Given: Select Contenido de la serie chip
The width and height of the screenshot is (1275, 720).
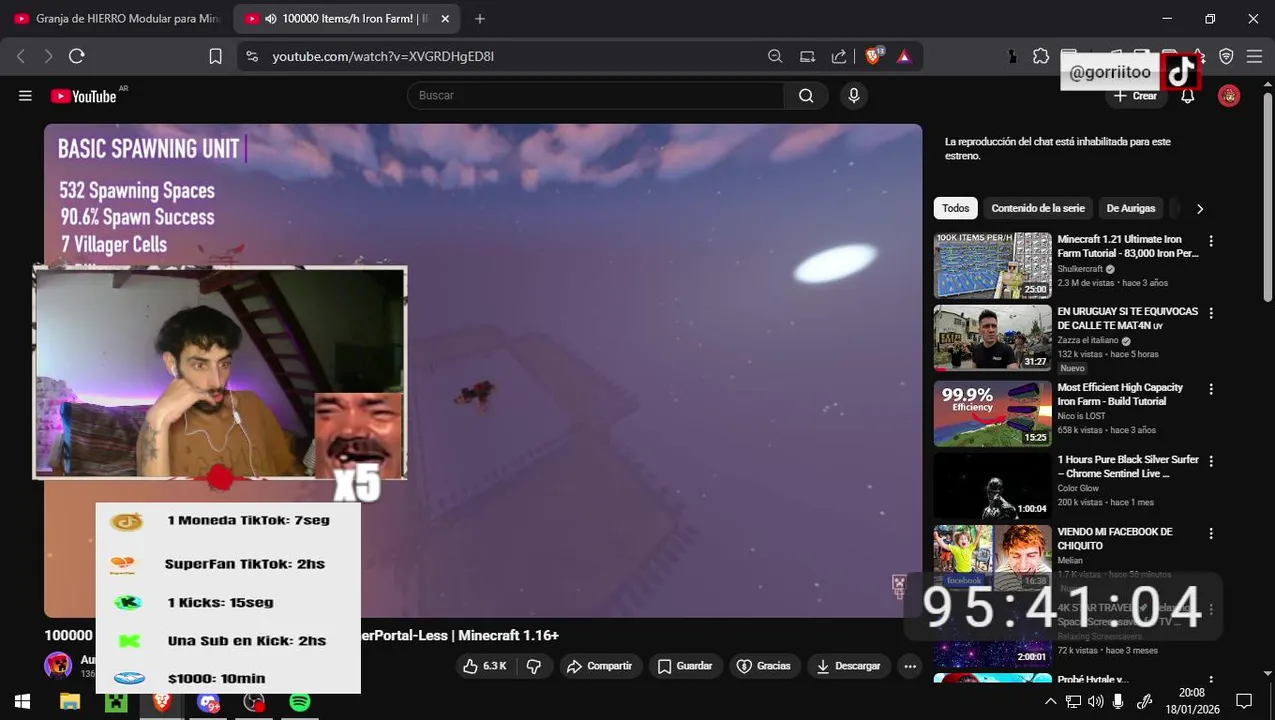Looking at the screenshot, I should [1038, 208].
